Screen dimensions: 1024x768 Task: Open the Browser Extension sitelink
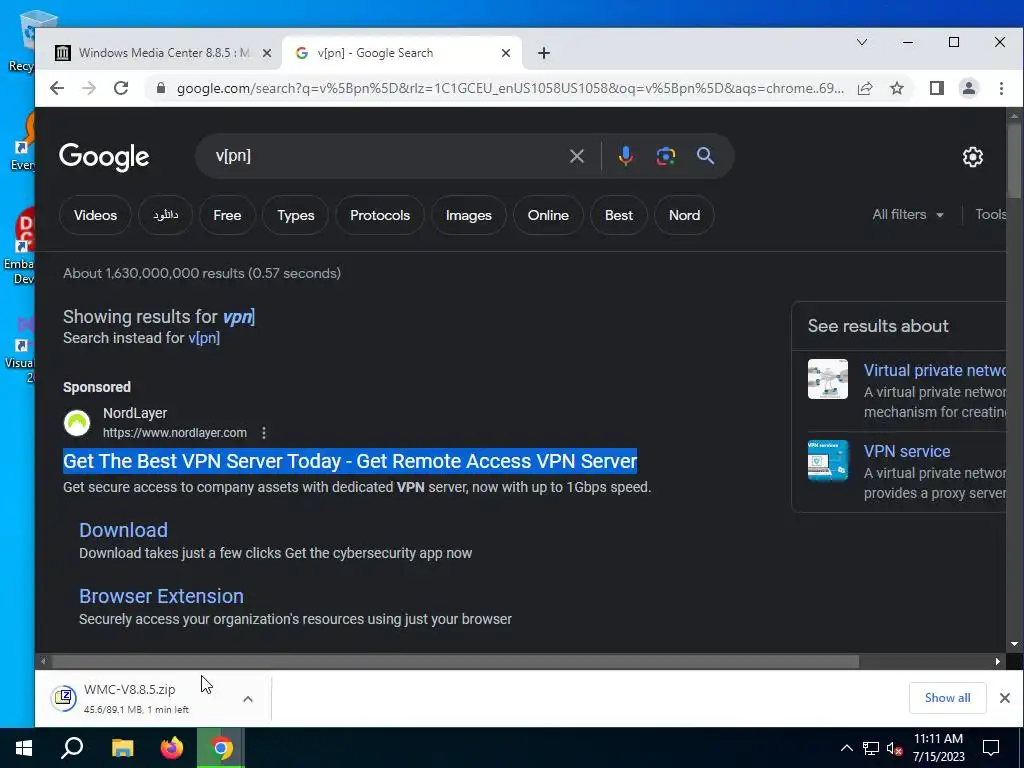161,596
